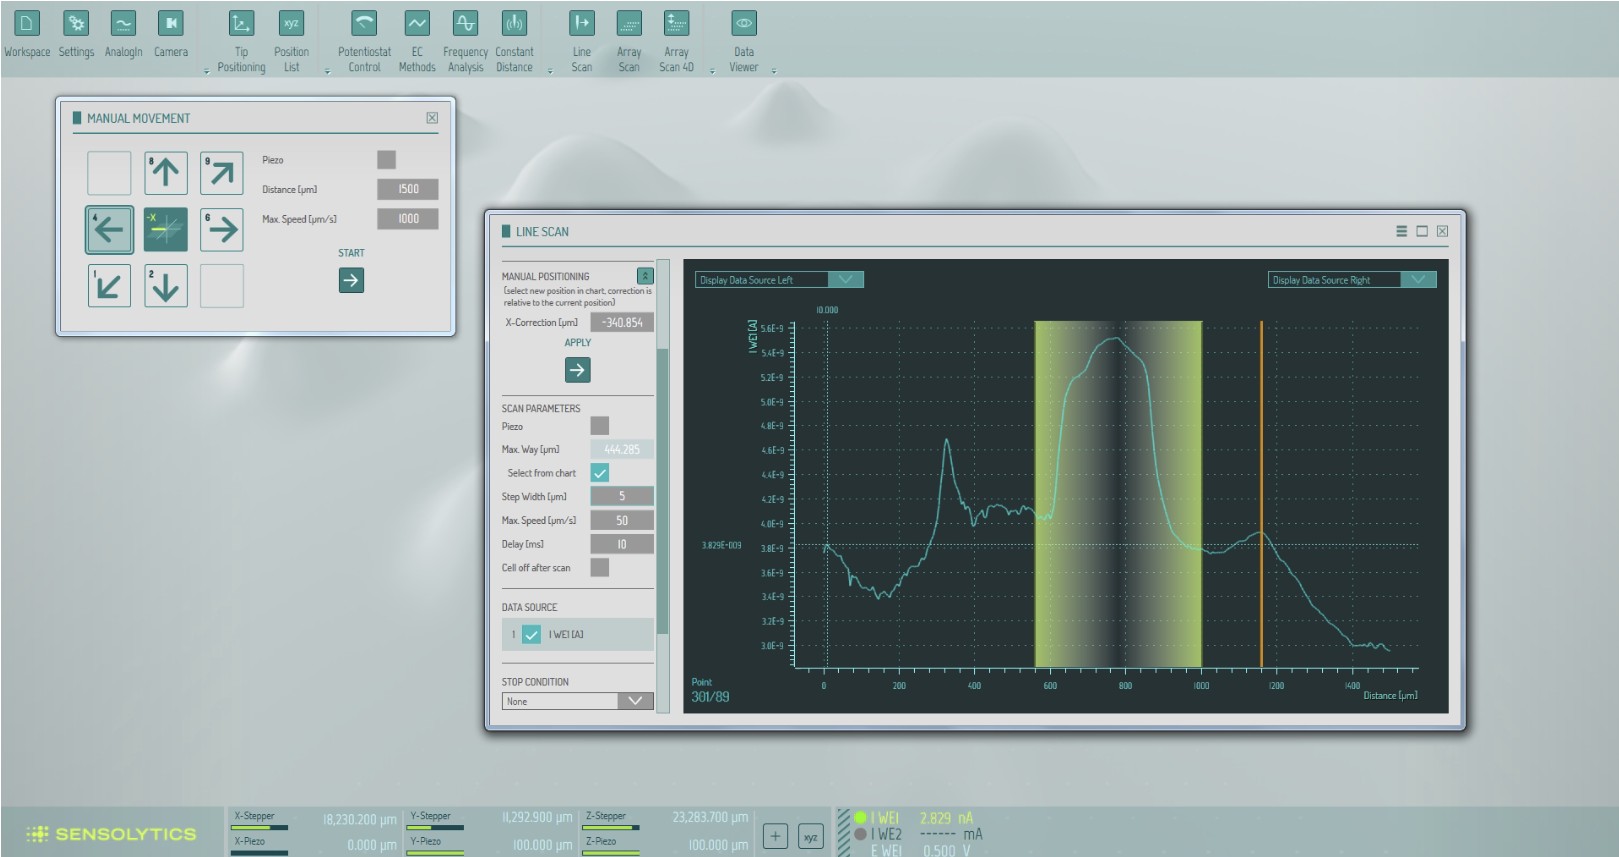The height and width of the screenshot is (857, 1619).
Task: Move tip diagonally down-left with arrow 1
Action: (x=109, y=286)
